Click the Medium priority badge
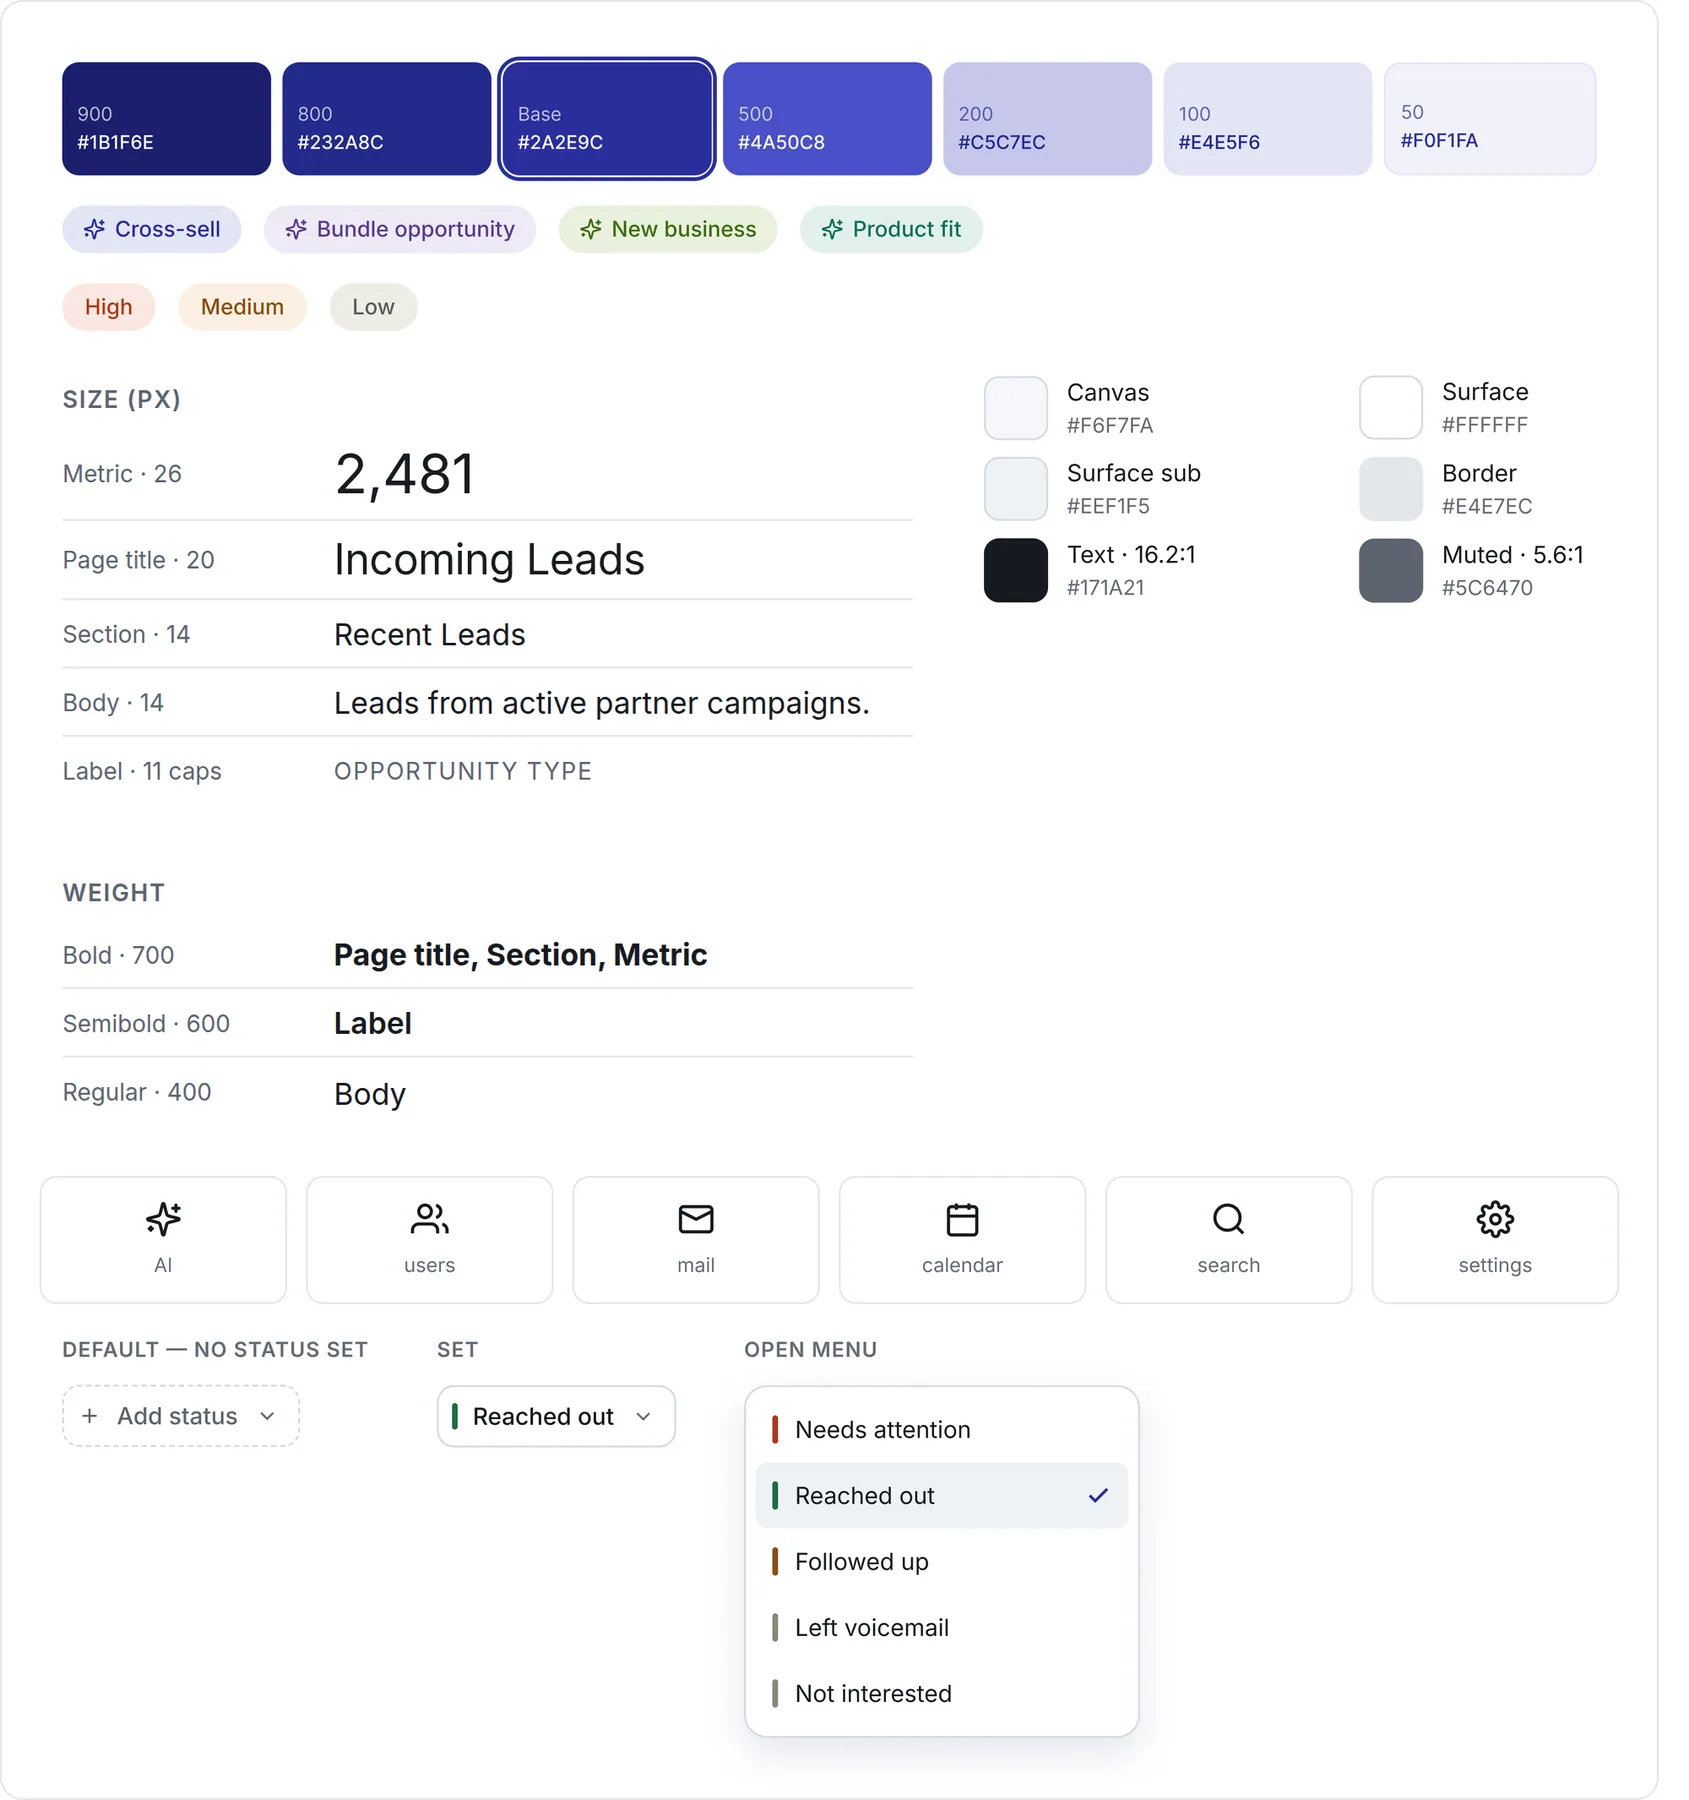Viewport: 1689px width, 1800px height. tap(242, 307)
